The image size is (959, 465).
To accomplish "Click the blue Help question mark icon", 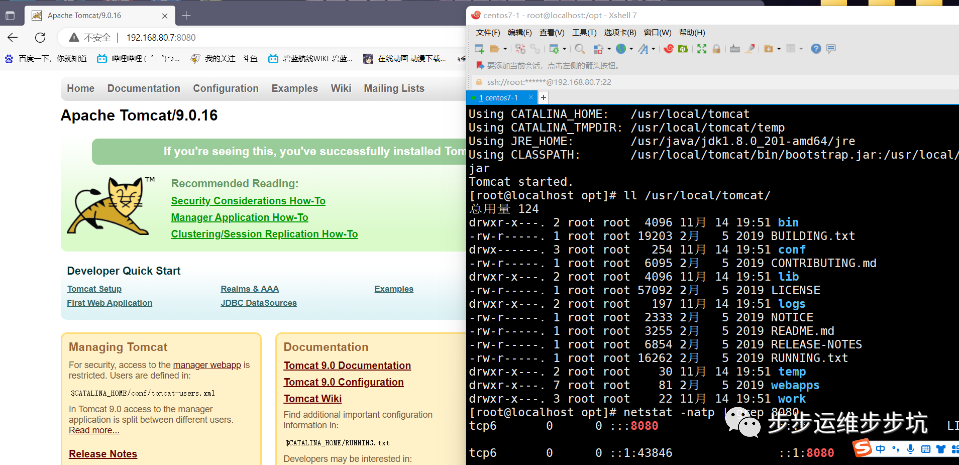I will [x=816, y=49].
